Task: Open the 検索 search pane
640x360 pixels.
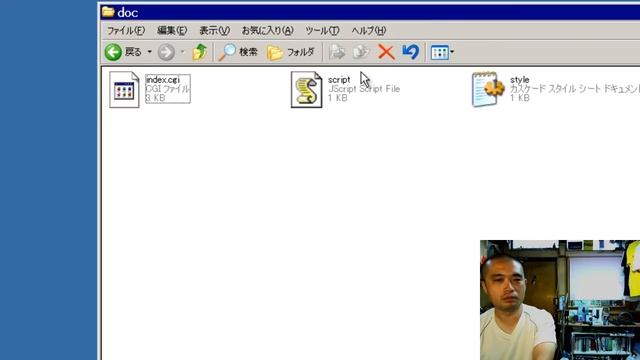Action: (238, 52)
